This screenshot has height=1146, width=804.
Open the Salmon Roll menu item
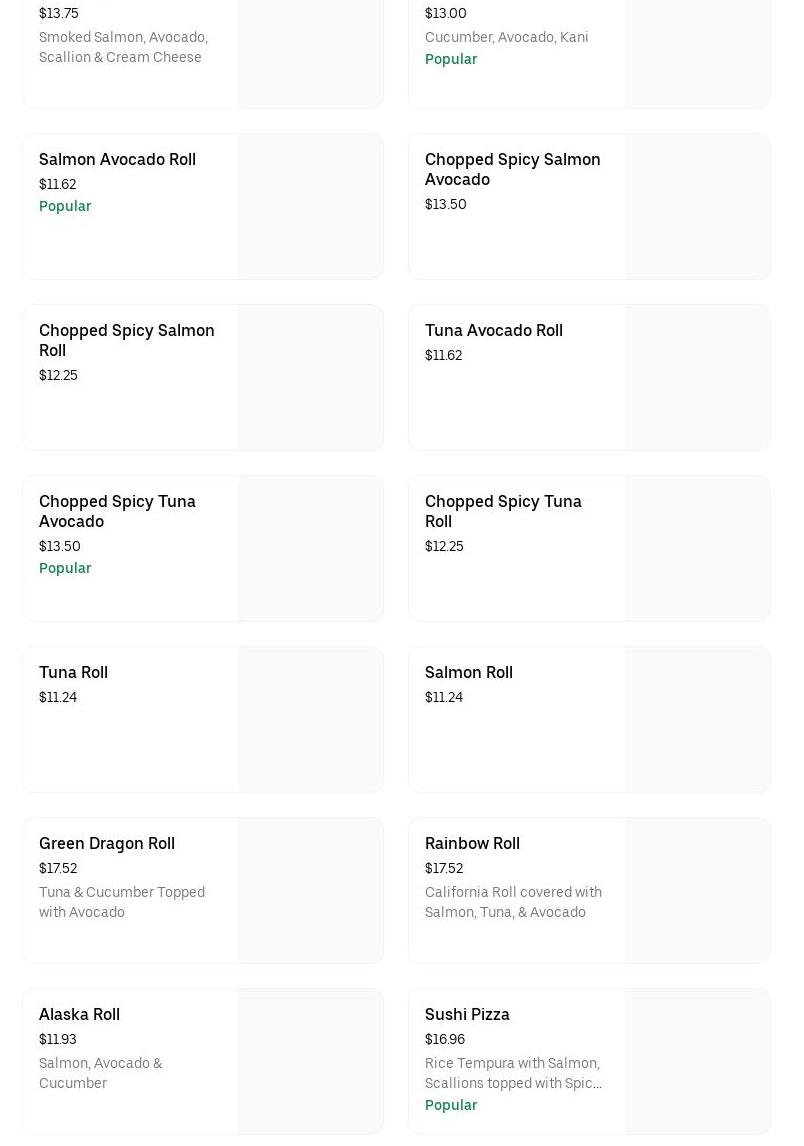click(468, 672)
